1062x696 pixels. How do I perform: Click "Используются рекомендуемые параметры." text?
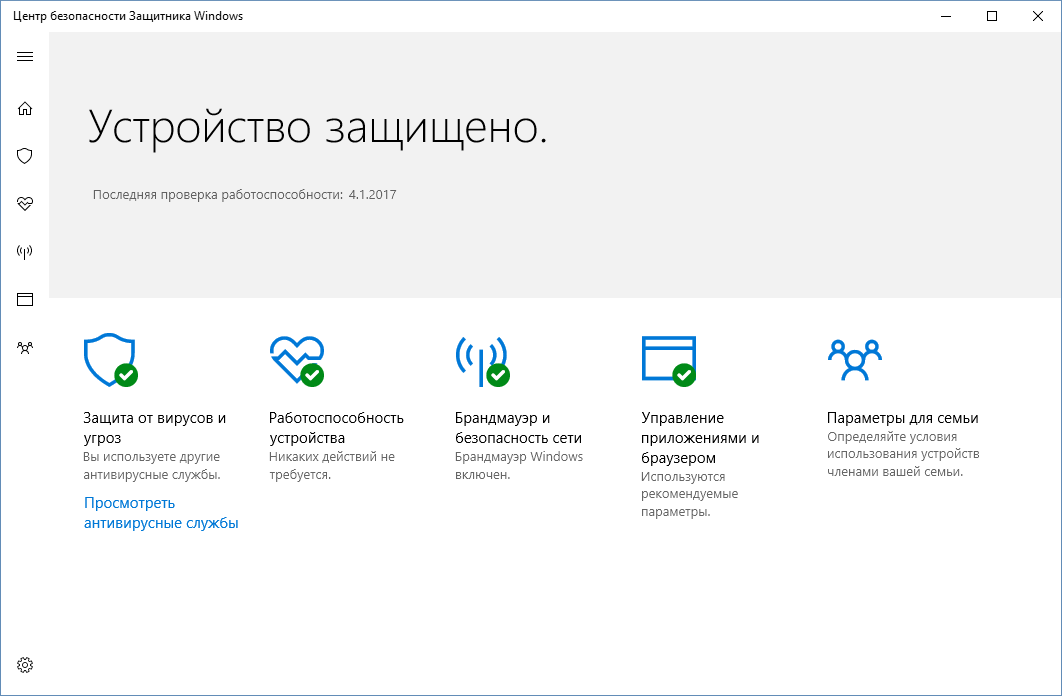pos(689,494)
